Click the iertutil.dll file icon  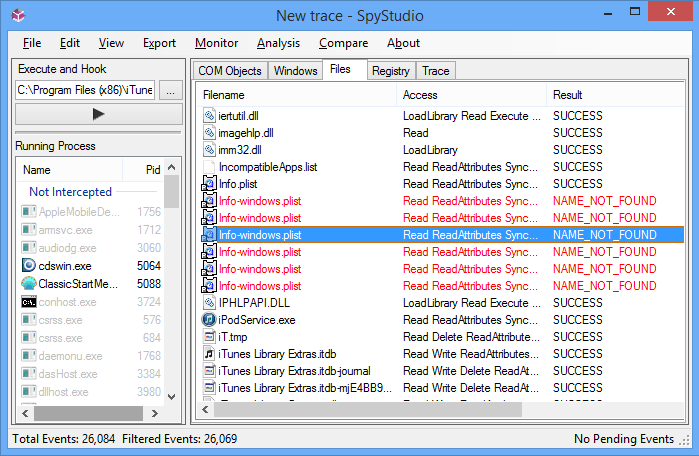[209, 116]
